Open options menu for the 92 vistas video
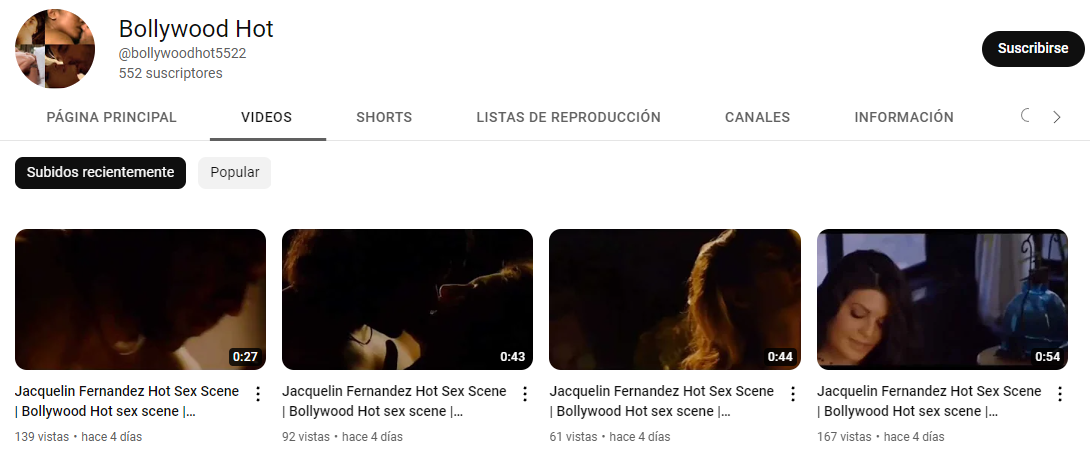The image size is (1090, 449). tap(525, 394)
